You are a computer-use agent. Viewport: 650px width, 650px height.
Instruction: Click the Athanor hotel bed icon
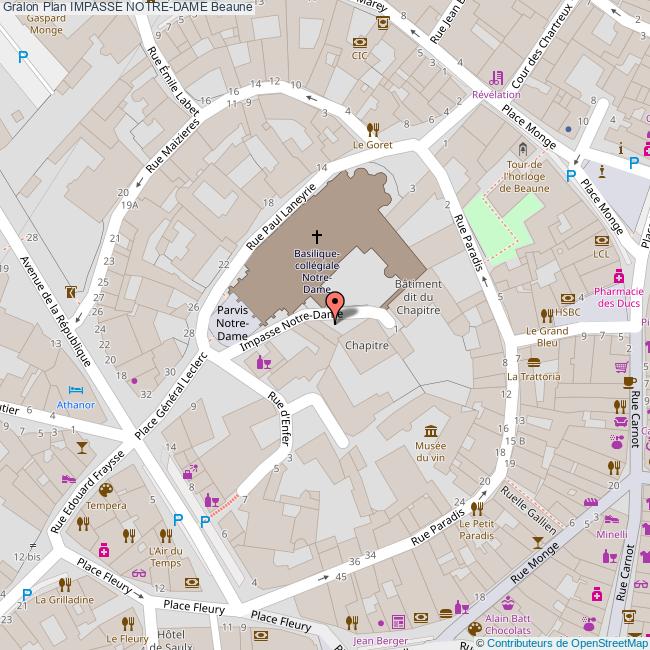pos(75,390)
